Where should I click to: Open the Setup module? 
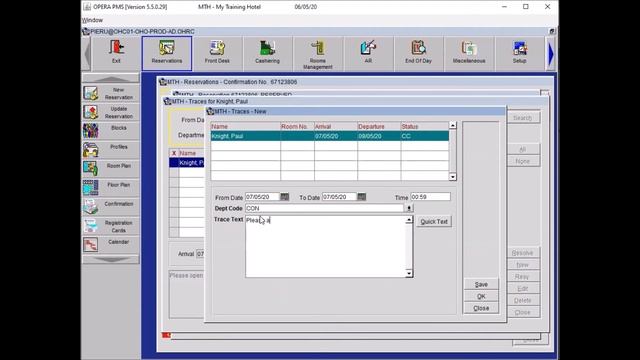(x=519, y=53)
